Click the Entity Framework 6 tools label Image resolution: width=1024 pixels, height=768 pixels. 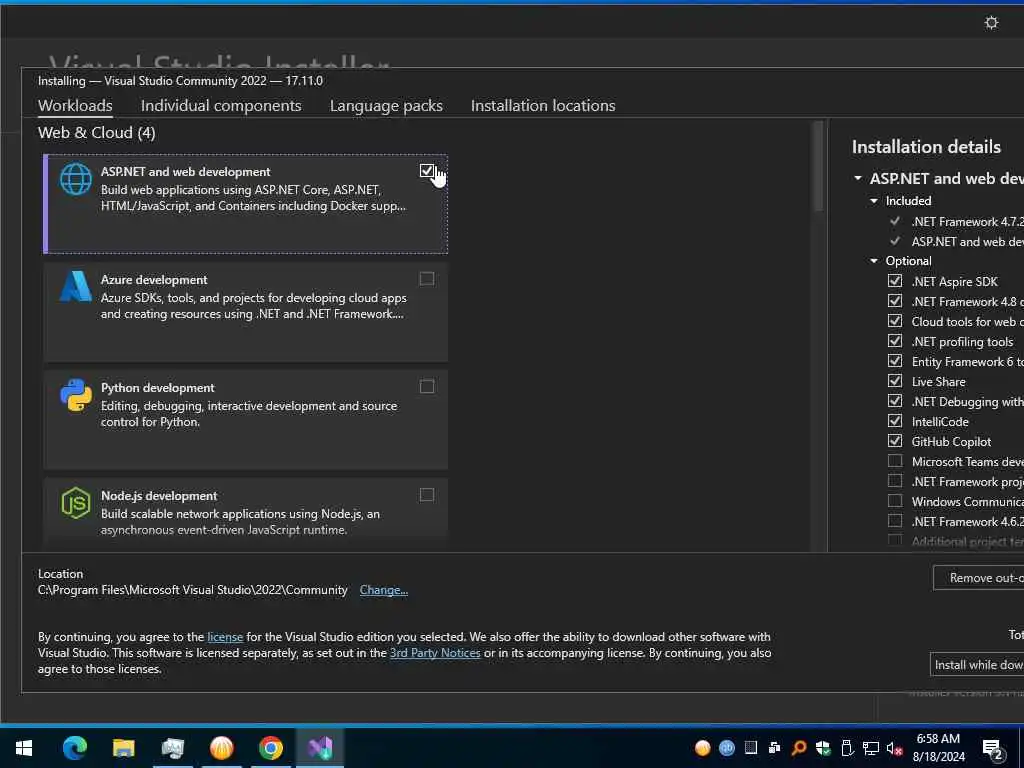967,361
